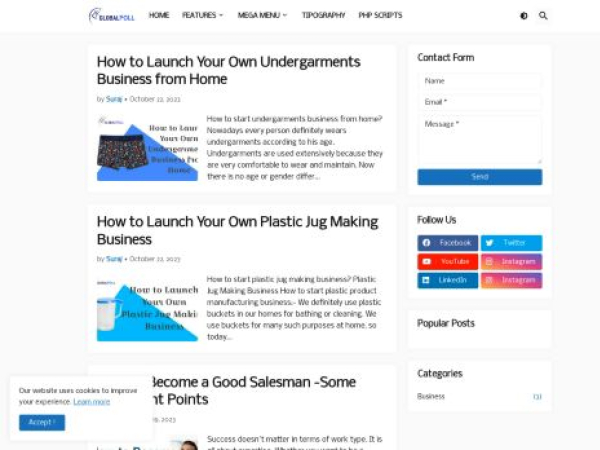Open the Facebook follow button

(x=448, y=243)
